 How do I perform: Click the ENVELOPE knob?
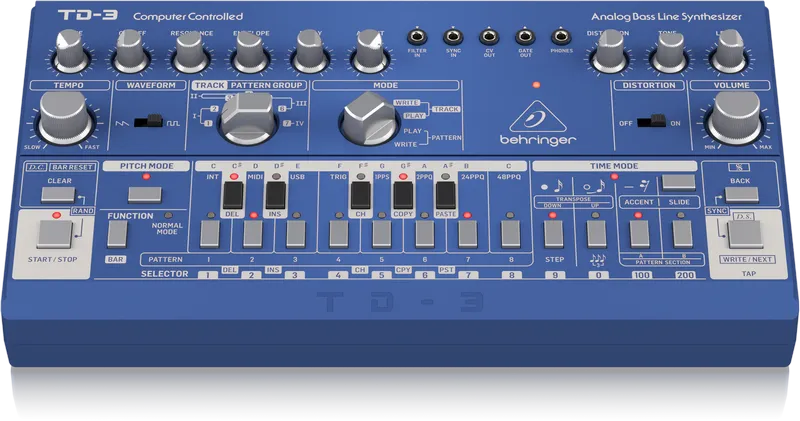click(250, 52)
